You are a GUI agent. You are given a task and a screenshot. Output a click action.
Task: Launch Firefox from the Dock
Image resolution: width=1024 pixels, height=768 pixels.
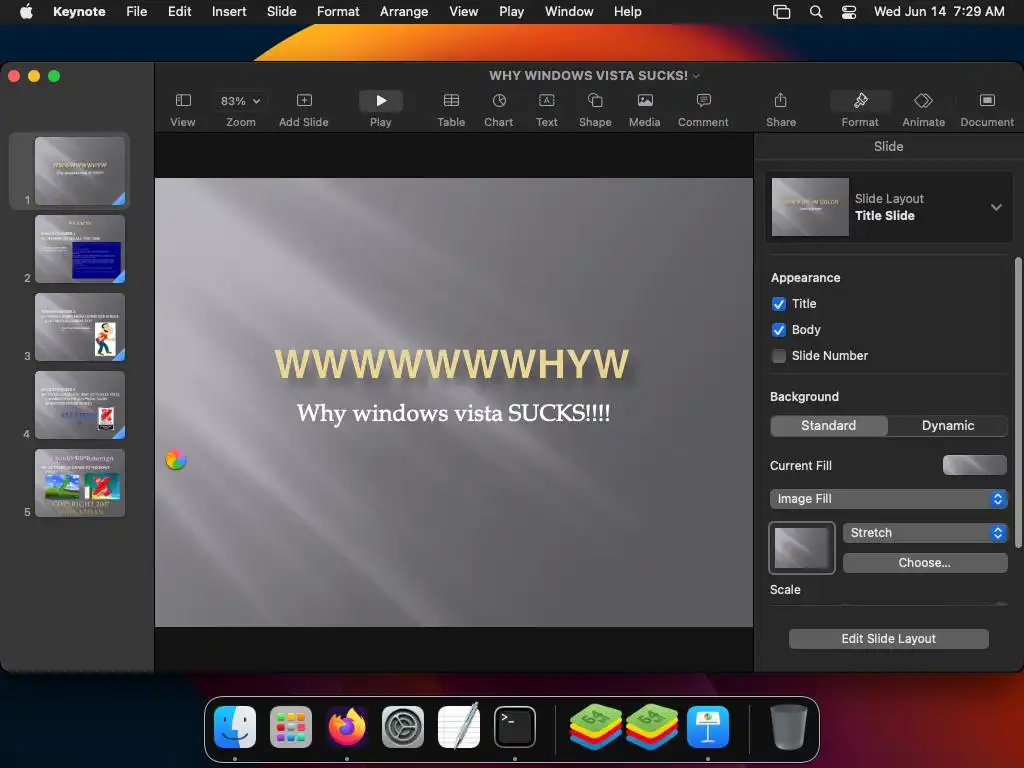point(347,726)
